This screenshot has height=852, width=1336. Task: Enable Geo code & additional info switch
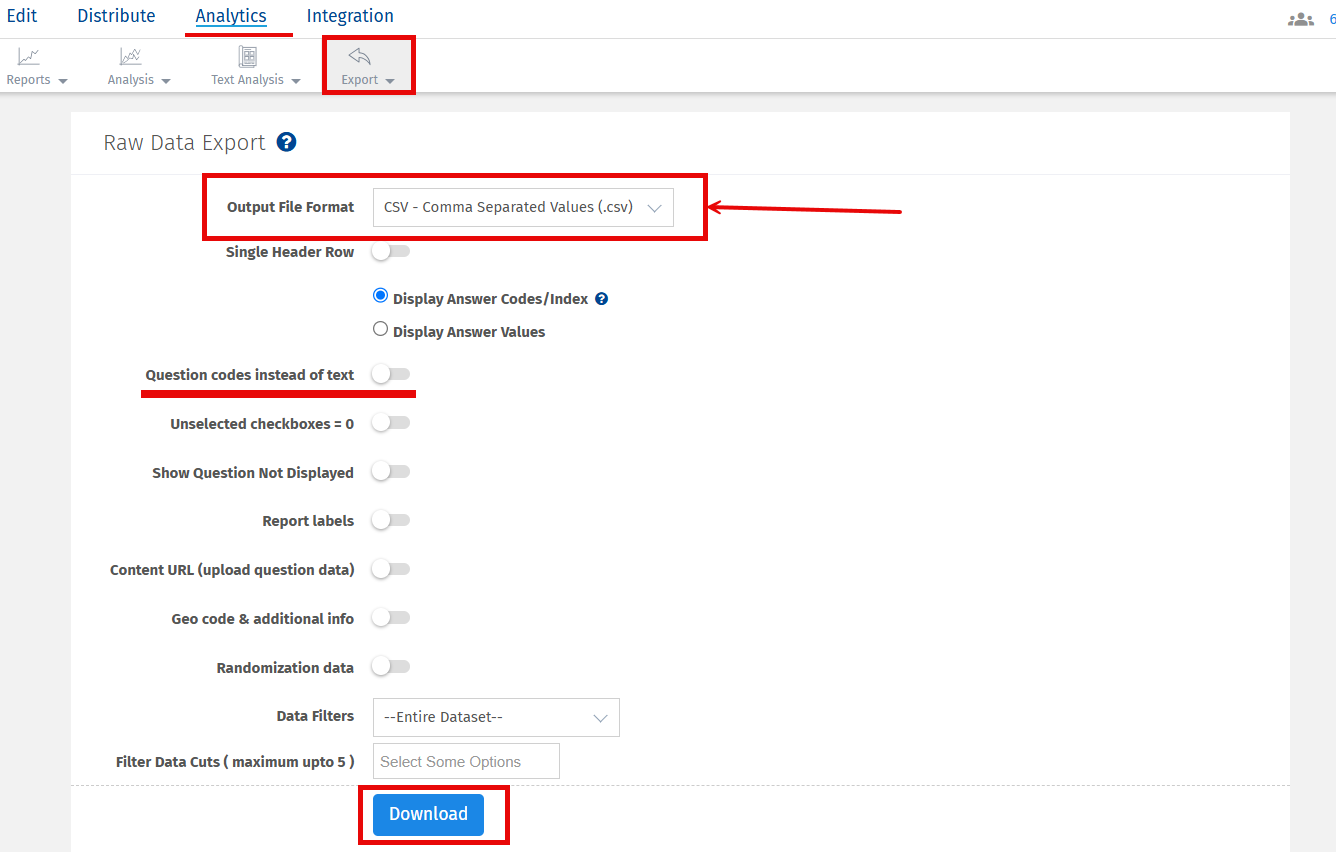click(x=390, y=618)
